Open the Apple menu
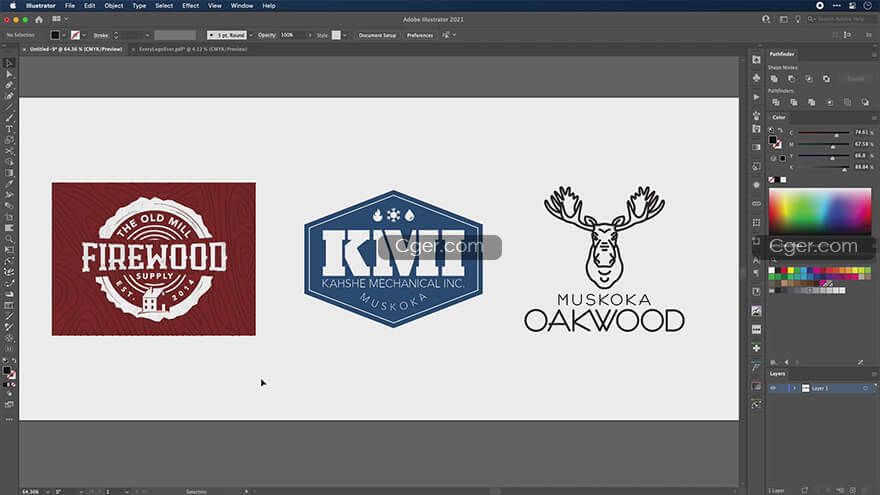Screen dimensions: 880x495 pos(12,6)
